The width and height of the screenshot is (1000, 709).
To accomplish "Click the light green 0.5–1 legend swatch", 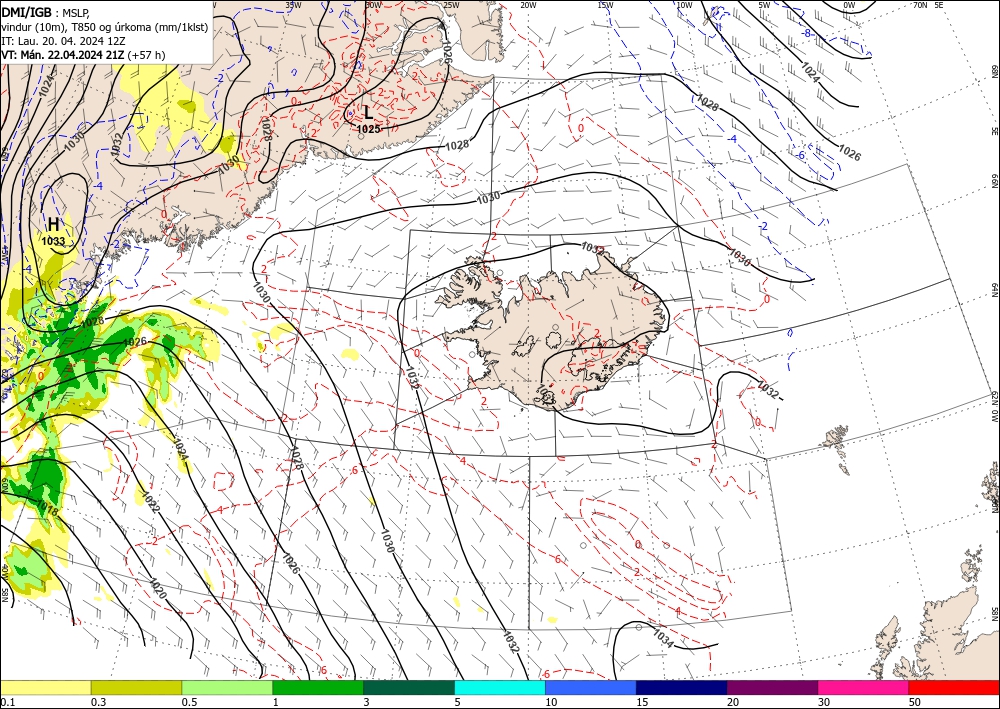I will point(227,687).
